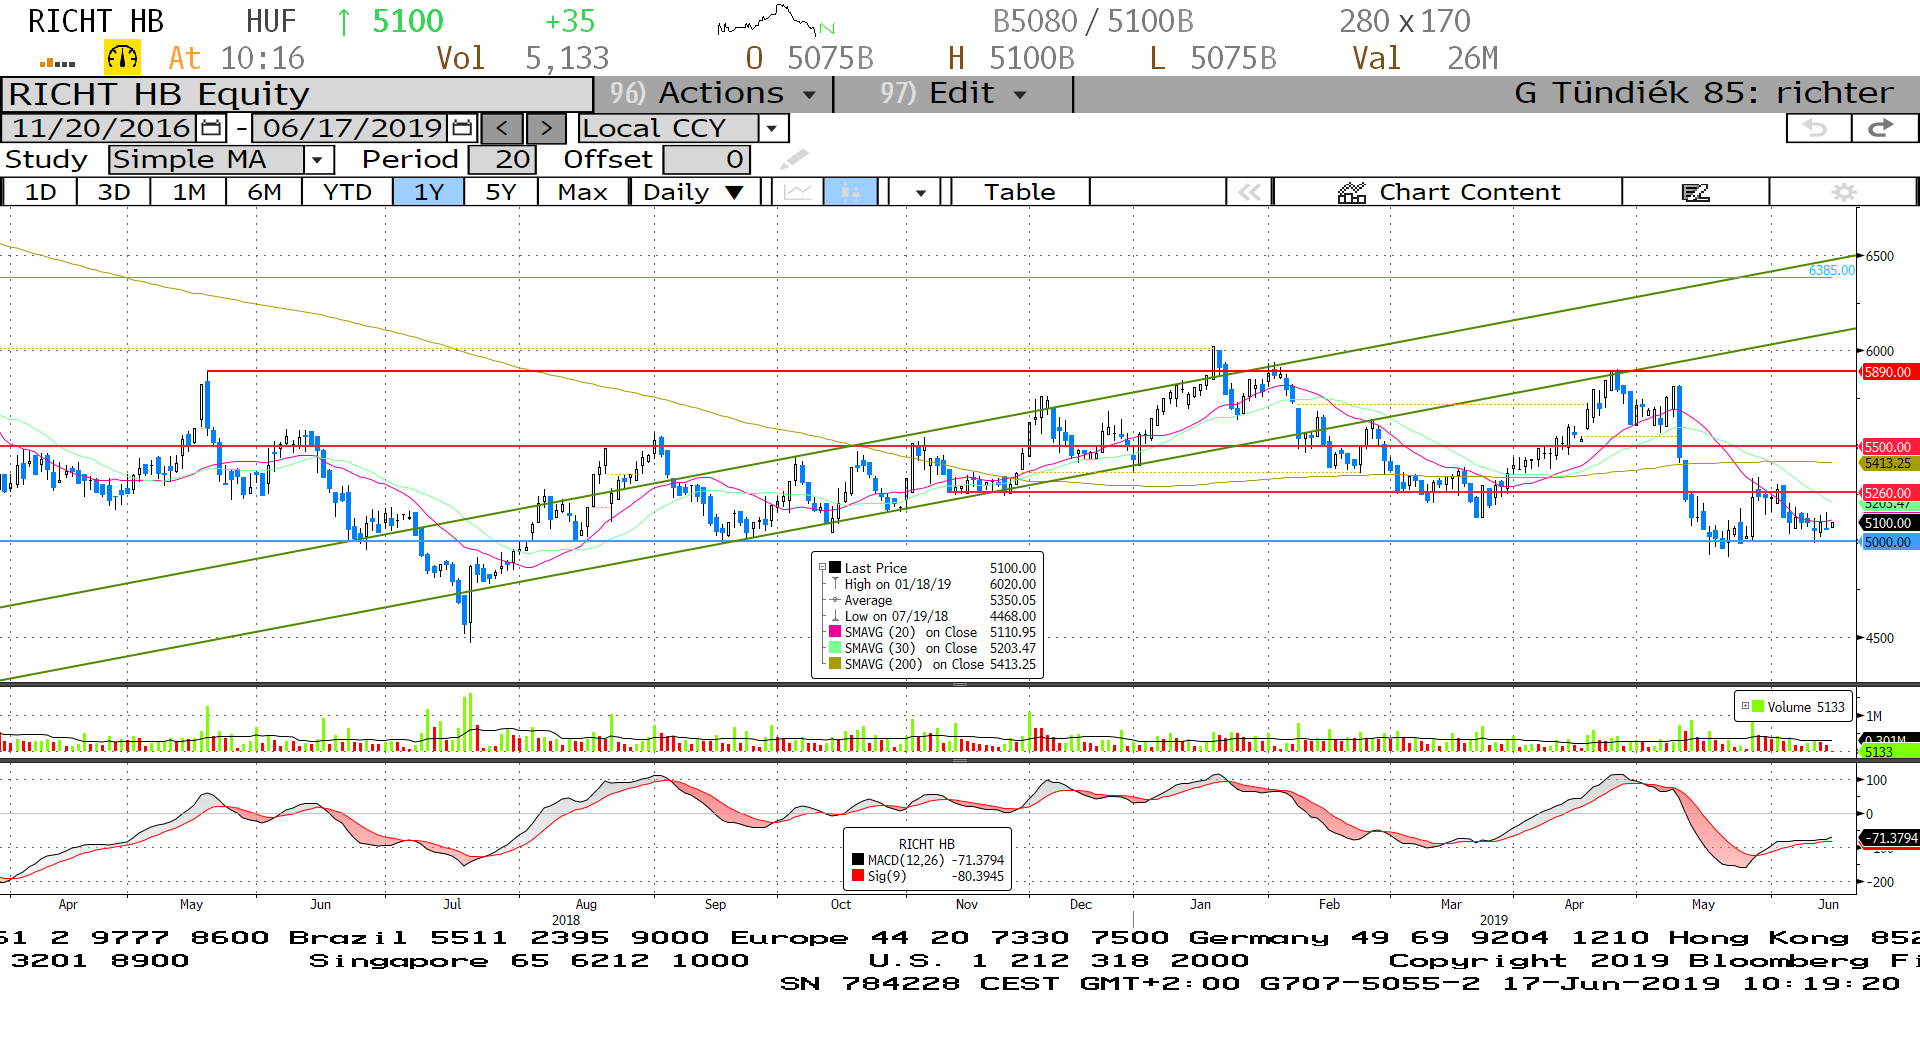1920x1039 pixels.
Task: Open the Daily periodicity dropdown
Action: point(694,192)
